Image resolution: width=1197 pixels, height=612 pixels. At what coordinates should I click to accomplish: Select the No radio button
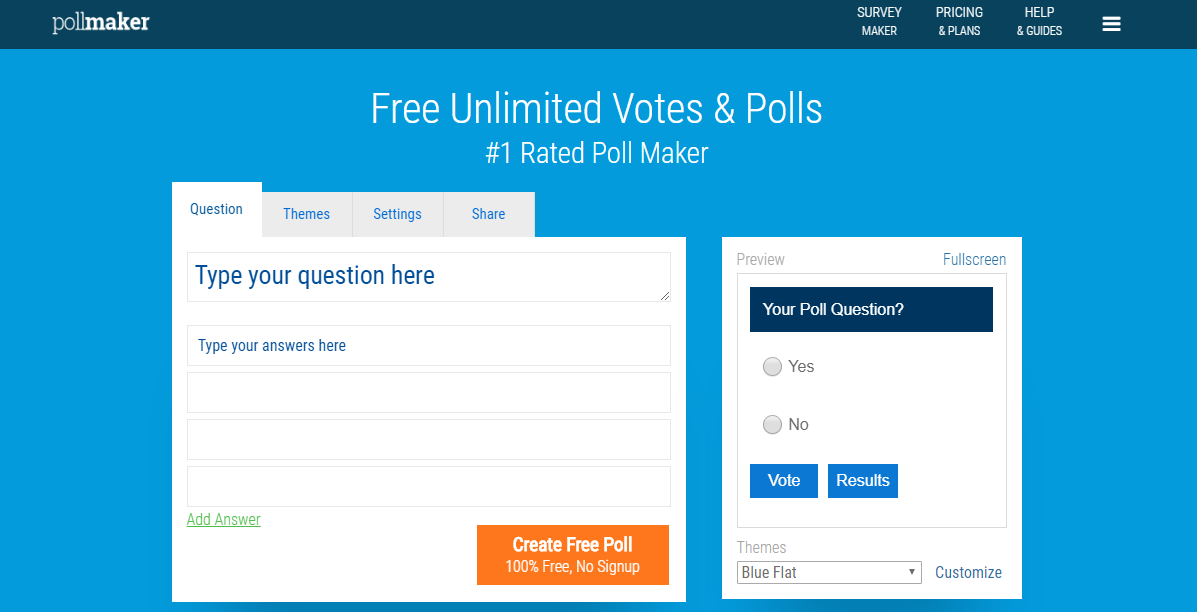[773, 424]
